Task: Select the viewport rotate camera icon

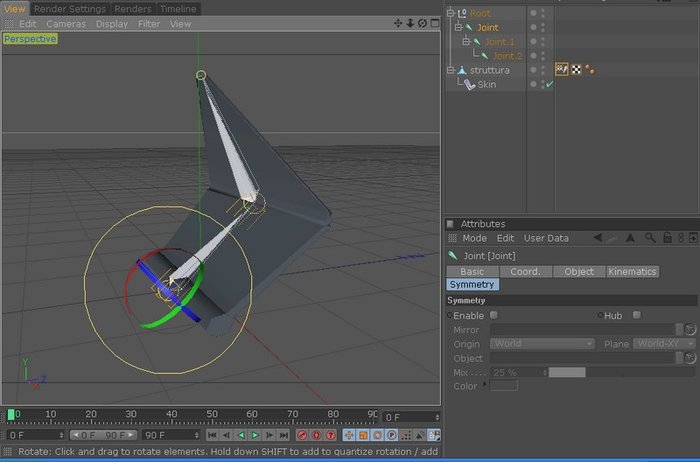Action: coord(422,23)
